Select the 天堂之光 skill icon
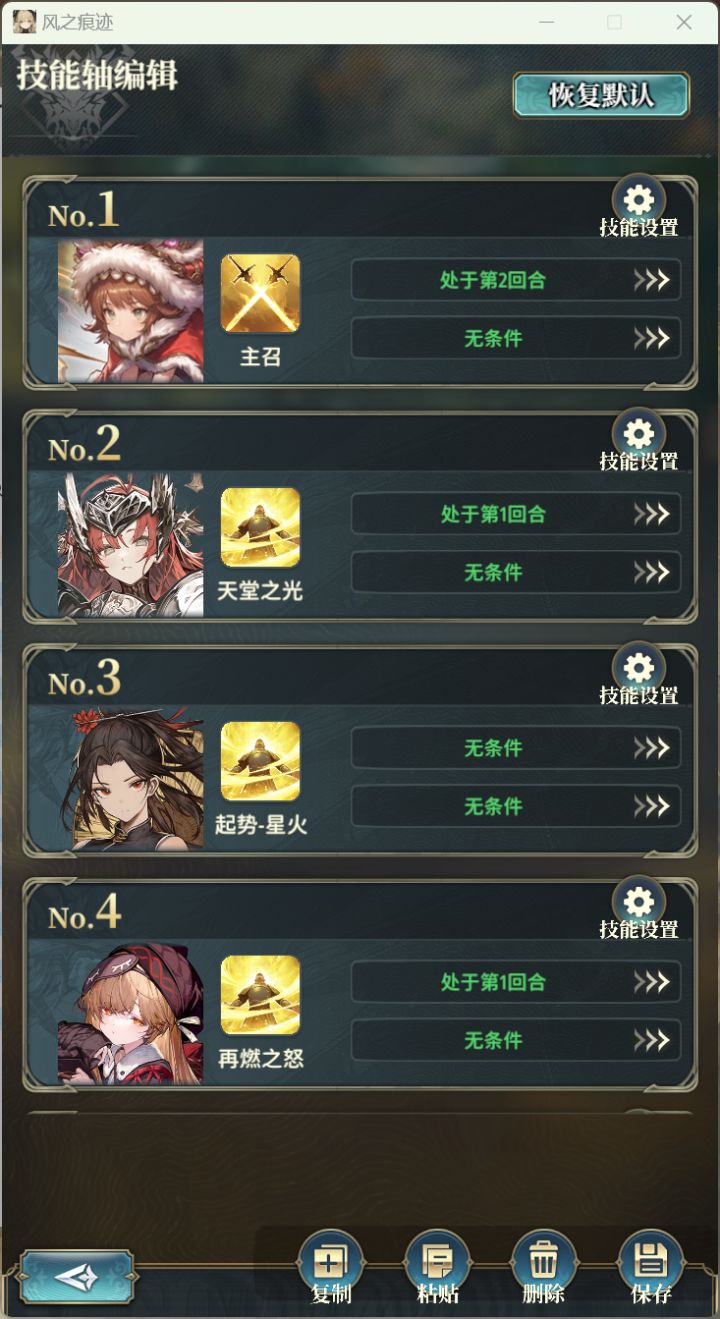This screenshot has height=1319, width=720. click(260, 527)
